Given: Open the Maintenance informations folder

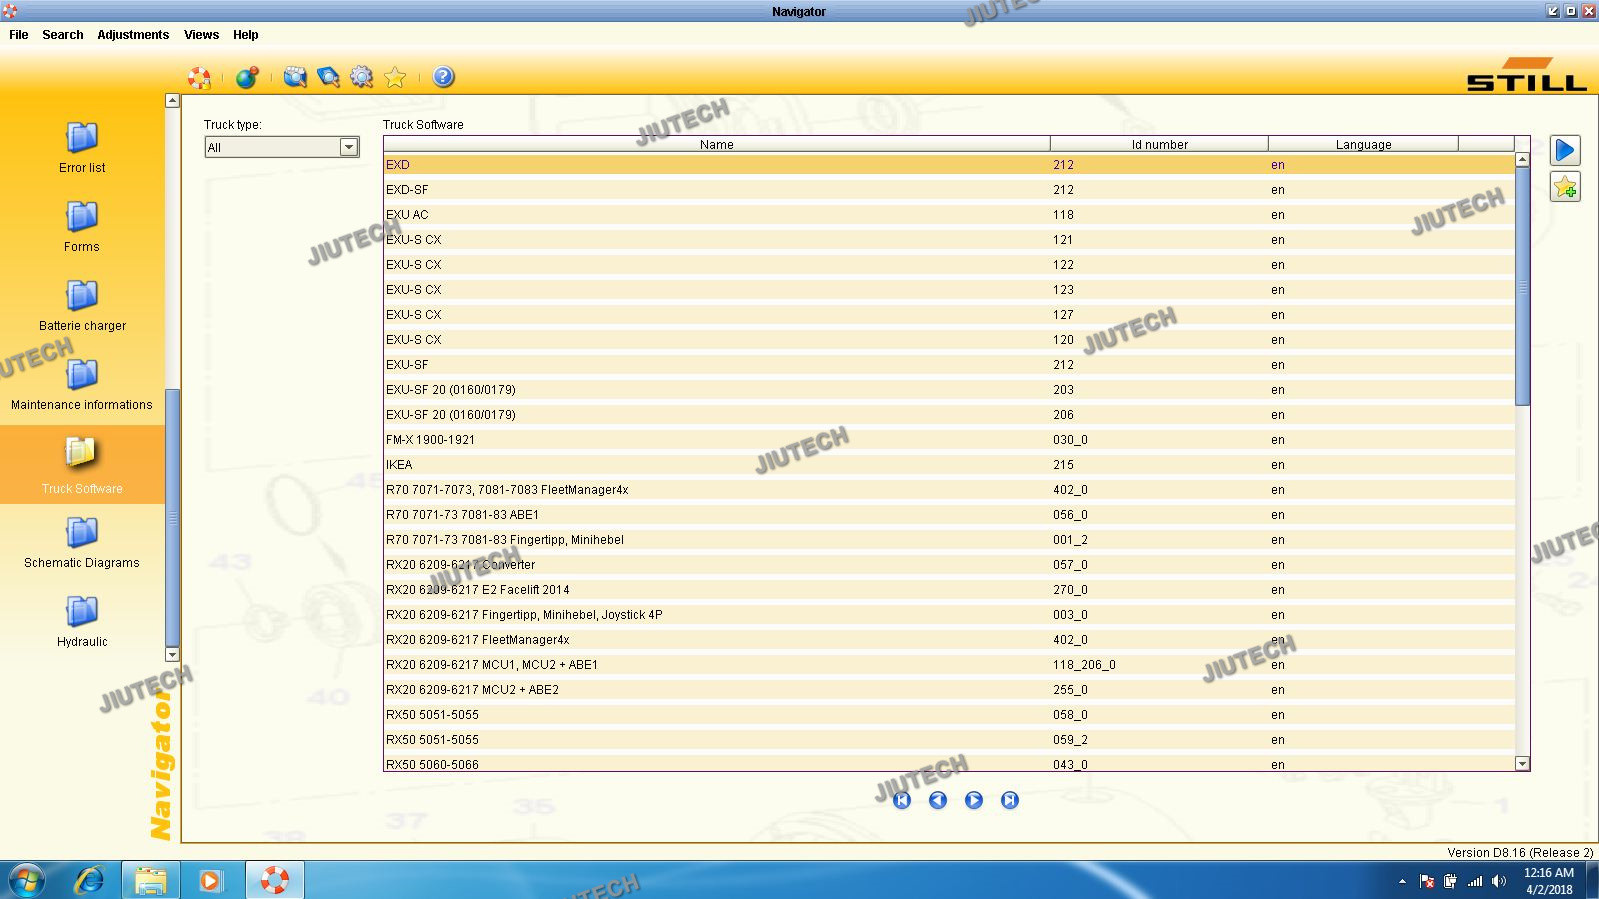Looking at the screenshot, I should click(x=82, y=384).
